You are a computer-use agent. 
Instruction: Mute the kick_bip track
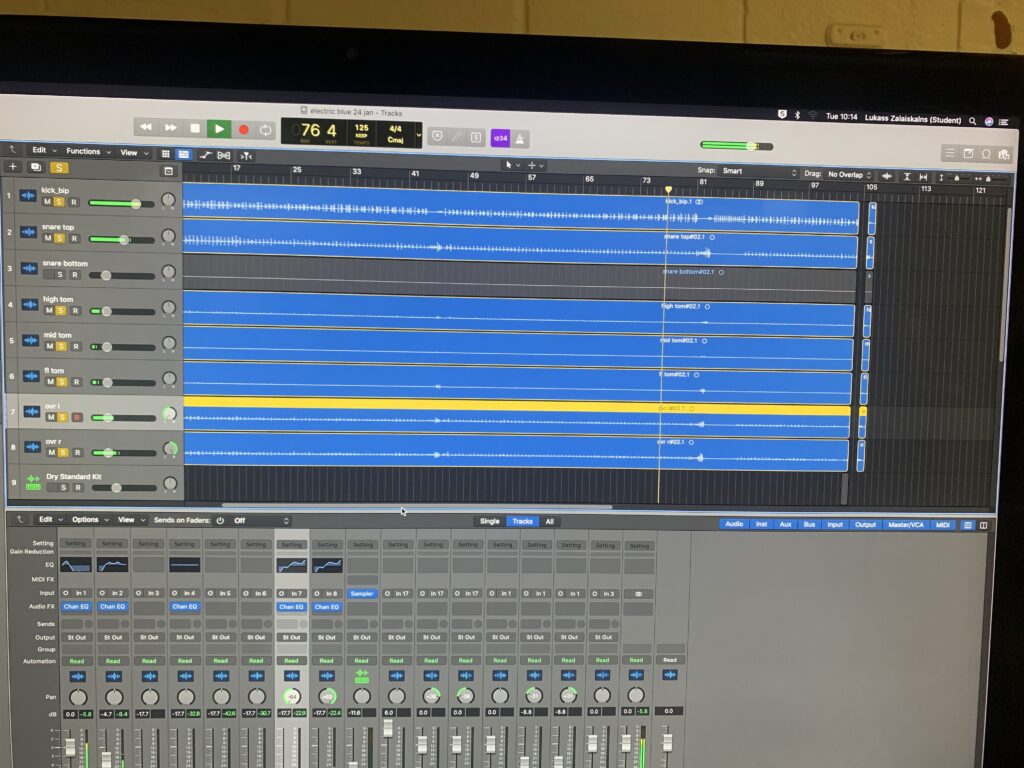point(48,202)
